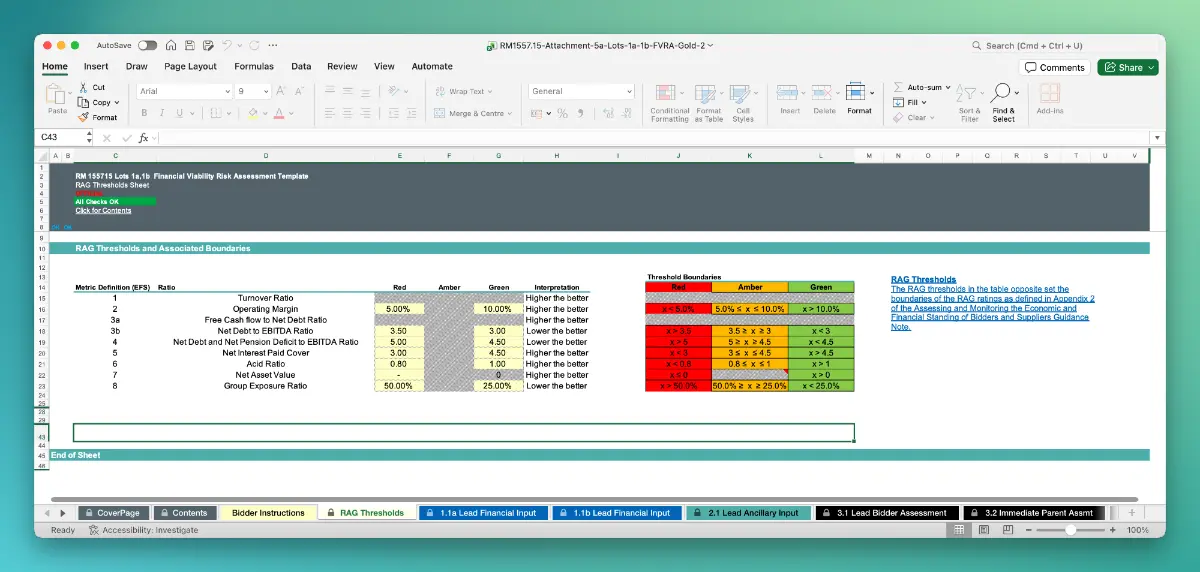The image size is (1200, 572).
Task: Click the Comments button
Action: [x=1055, y=67]
